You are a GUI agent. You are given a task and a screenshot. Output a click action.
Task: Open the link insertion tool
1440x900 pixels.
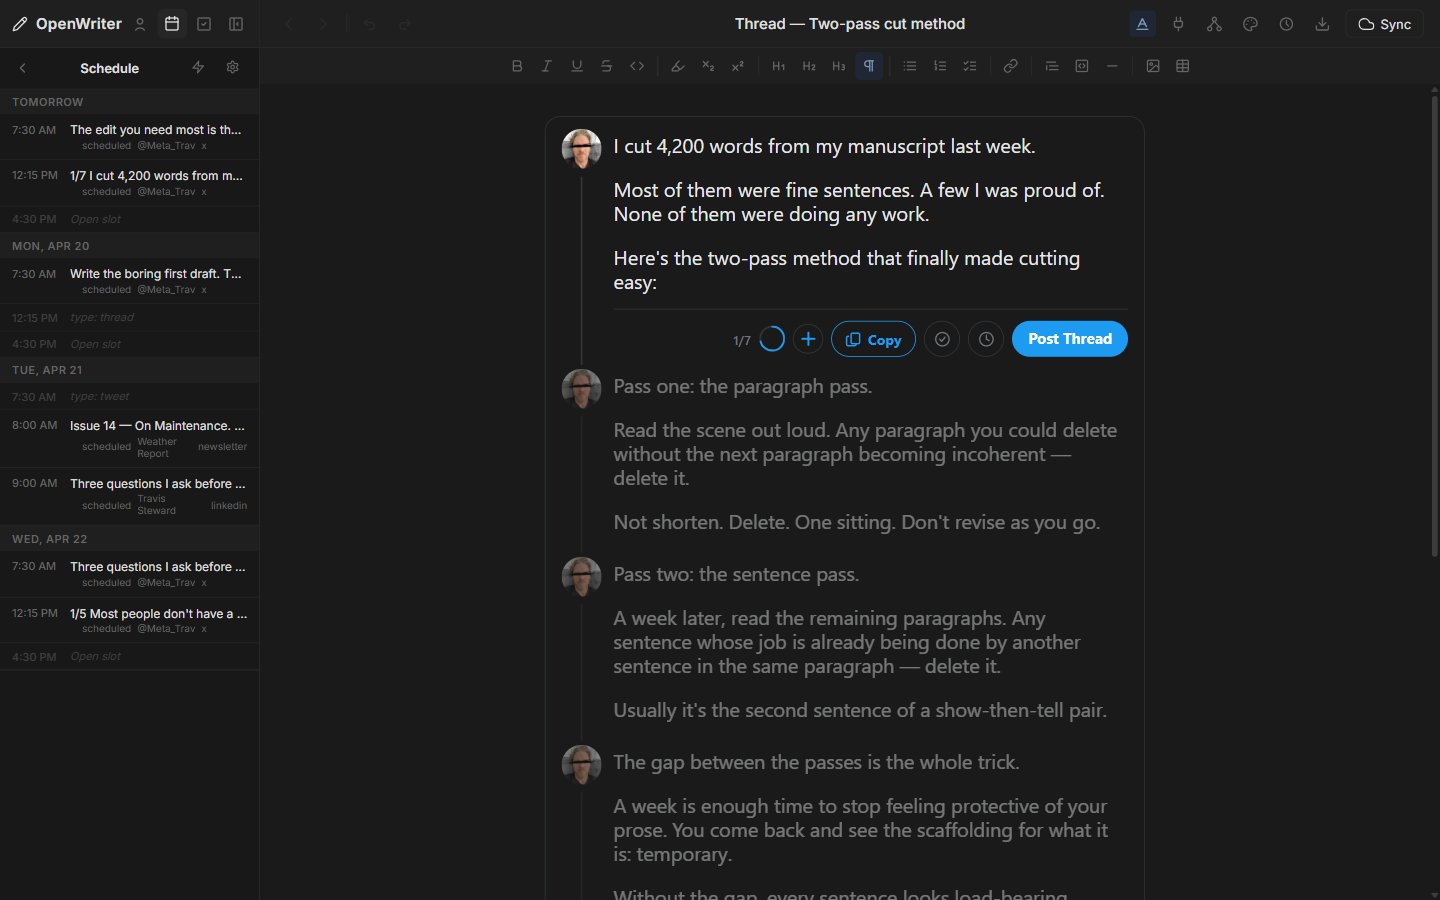point(1010,66)
